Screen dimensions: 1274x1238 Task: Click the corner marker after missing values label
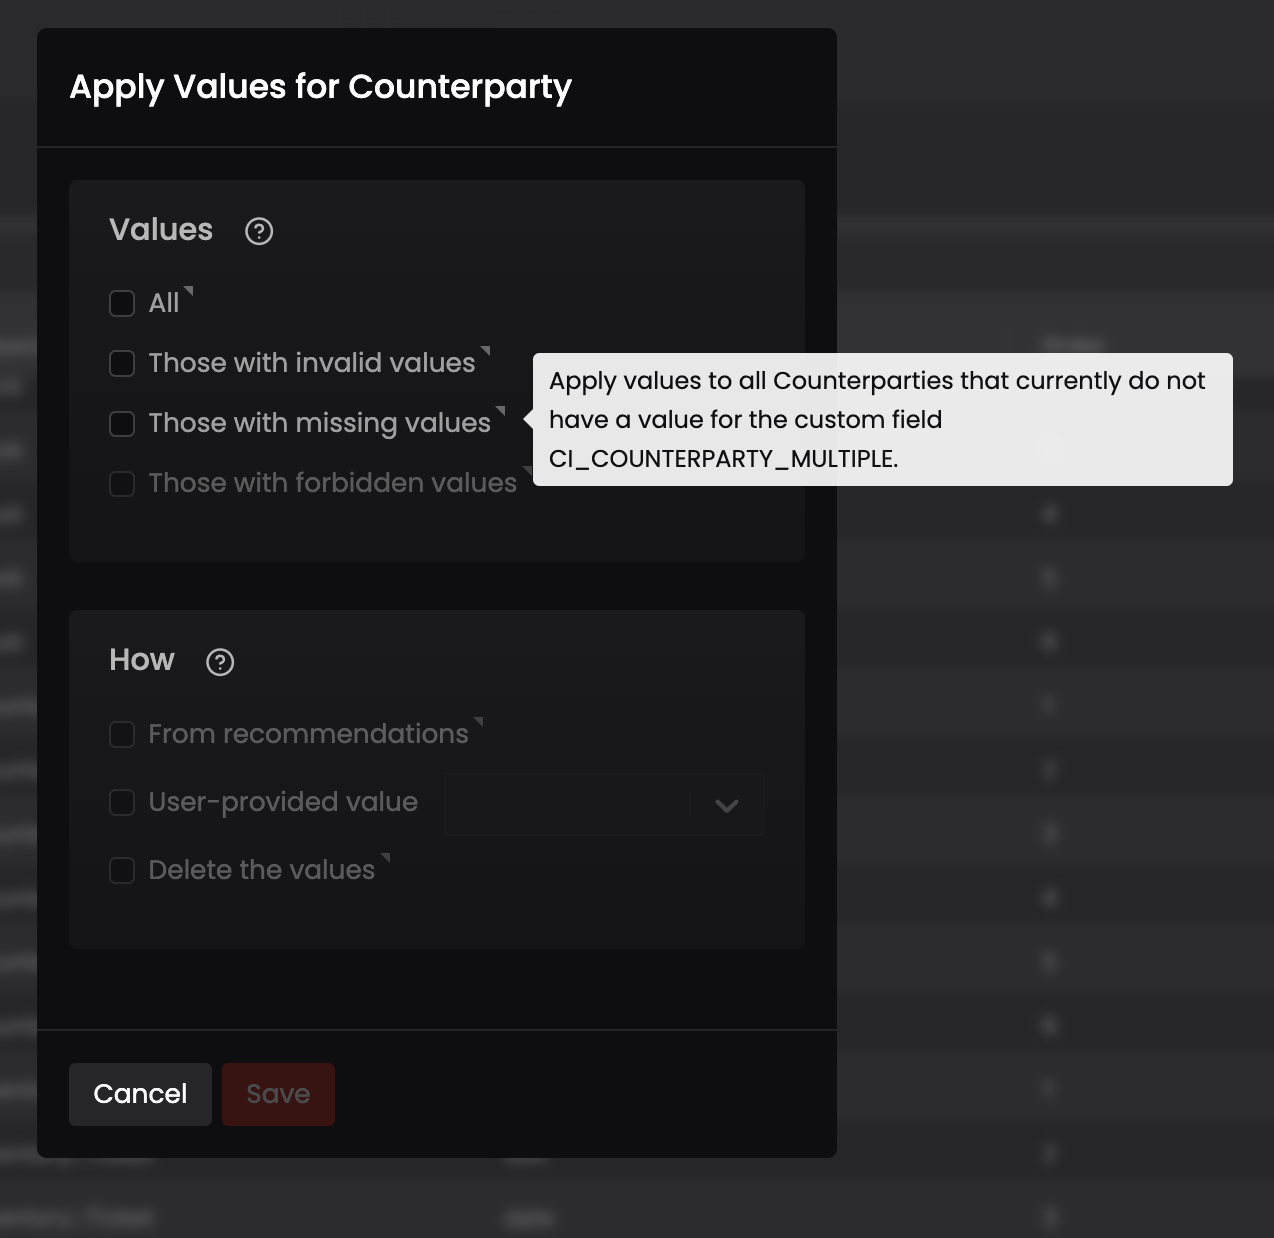click(x=501, y=411)
